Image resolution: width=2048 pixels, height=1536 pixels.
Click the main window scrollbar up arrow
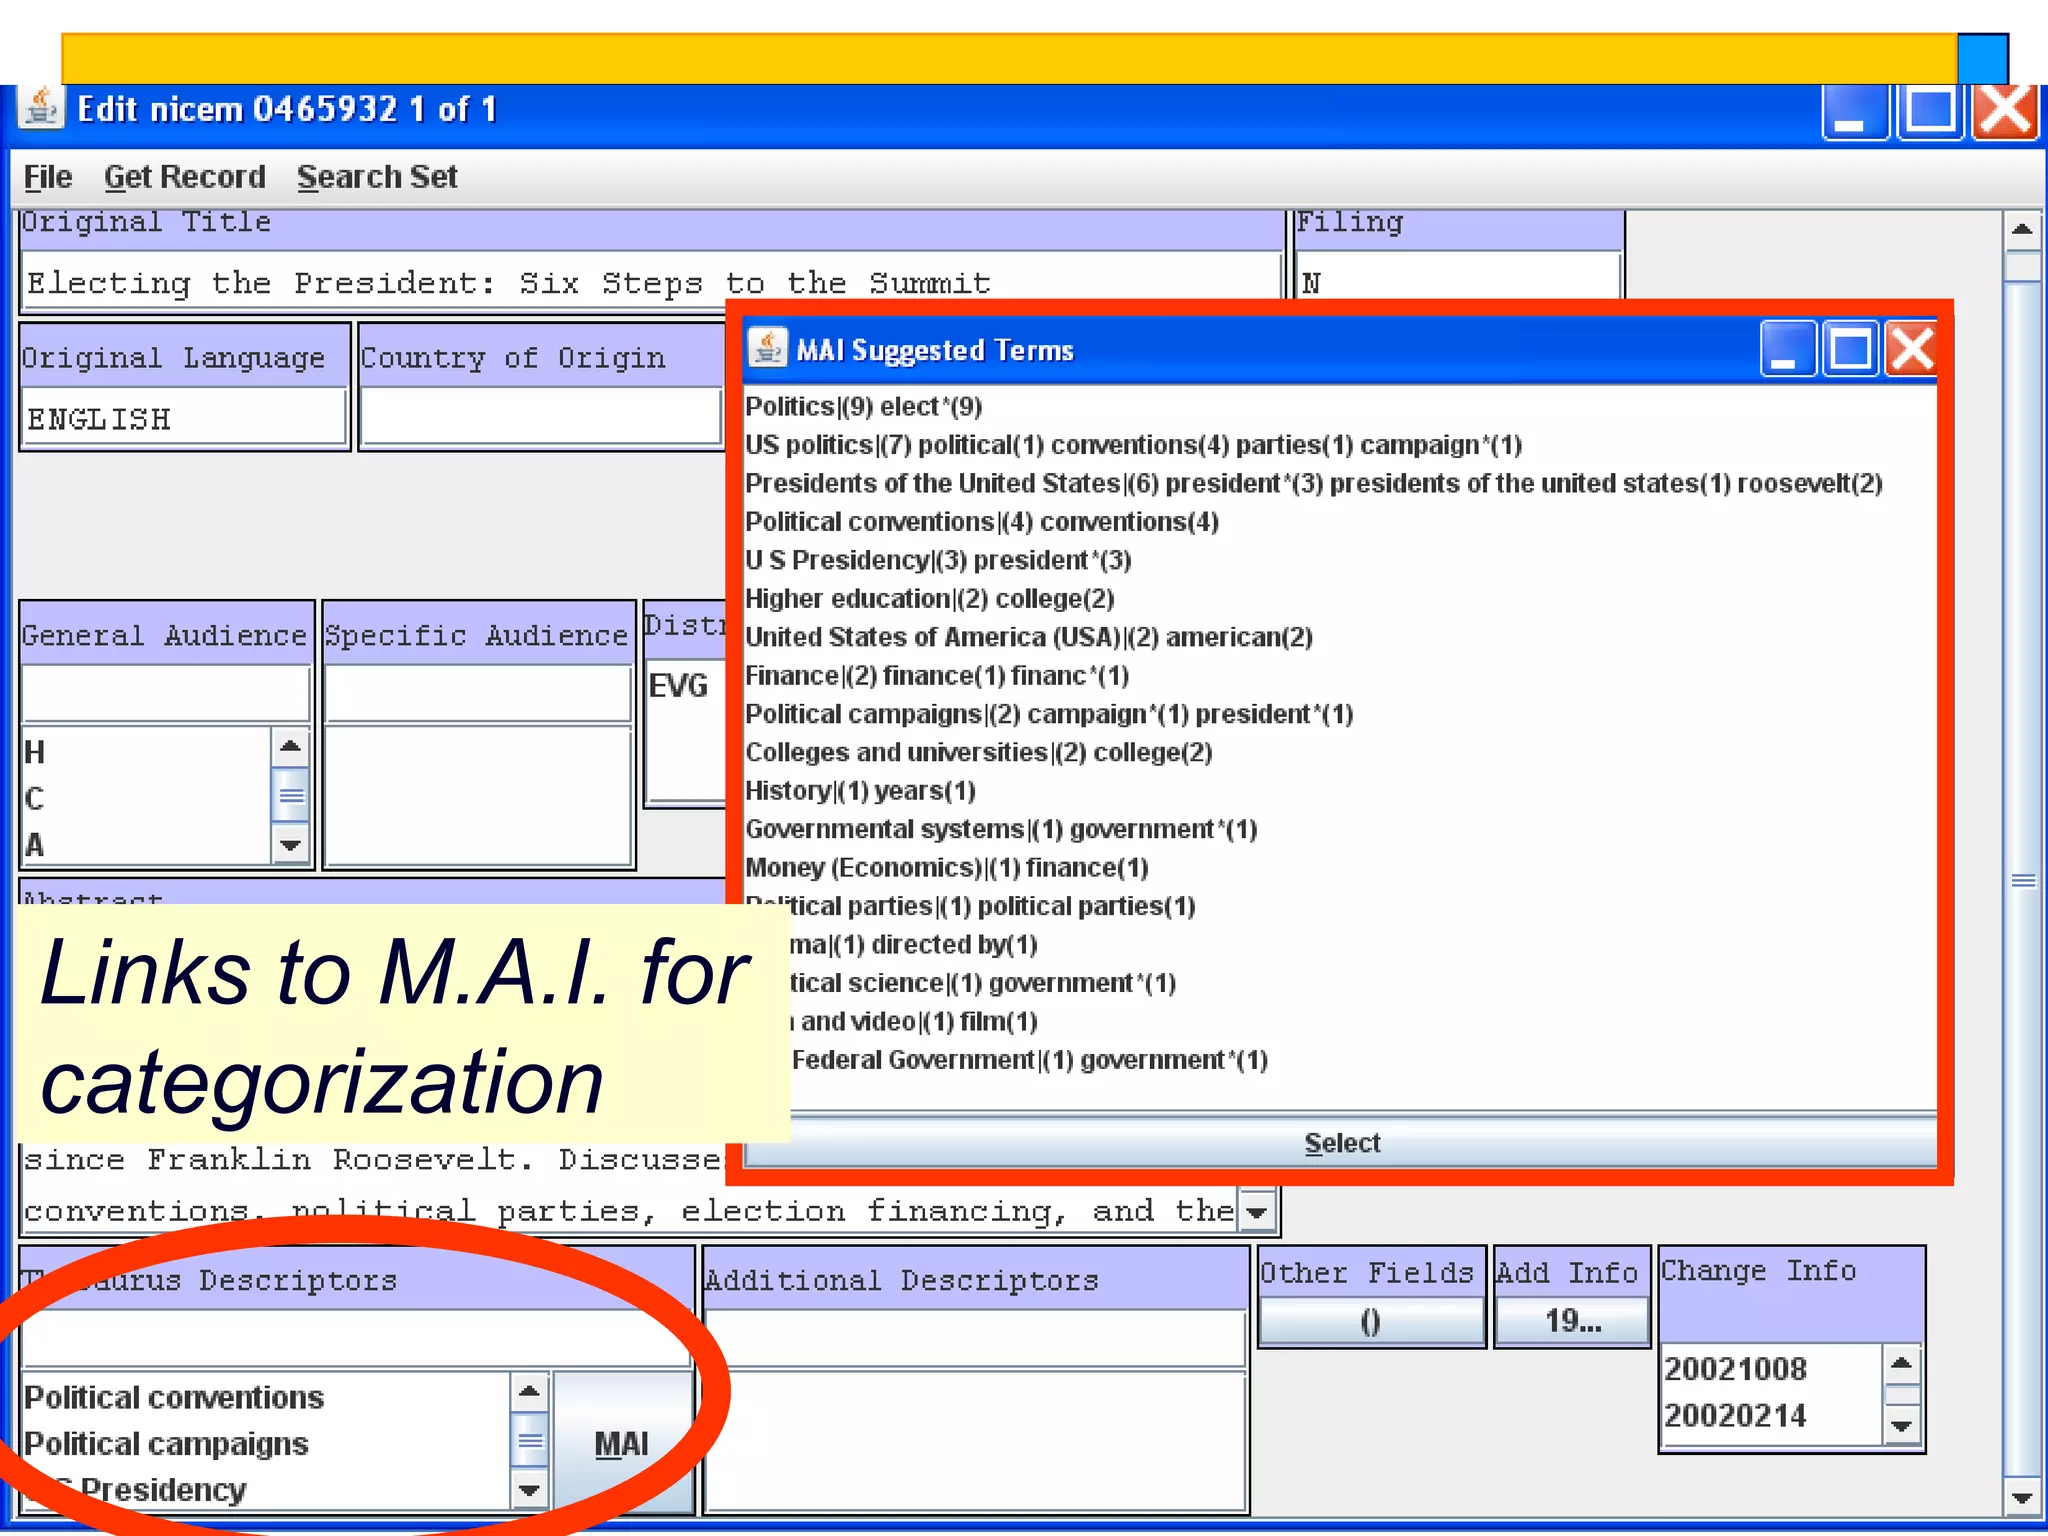[x=2022, y=230]
